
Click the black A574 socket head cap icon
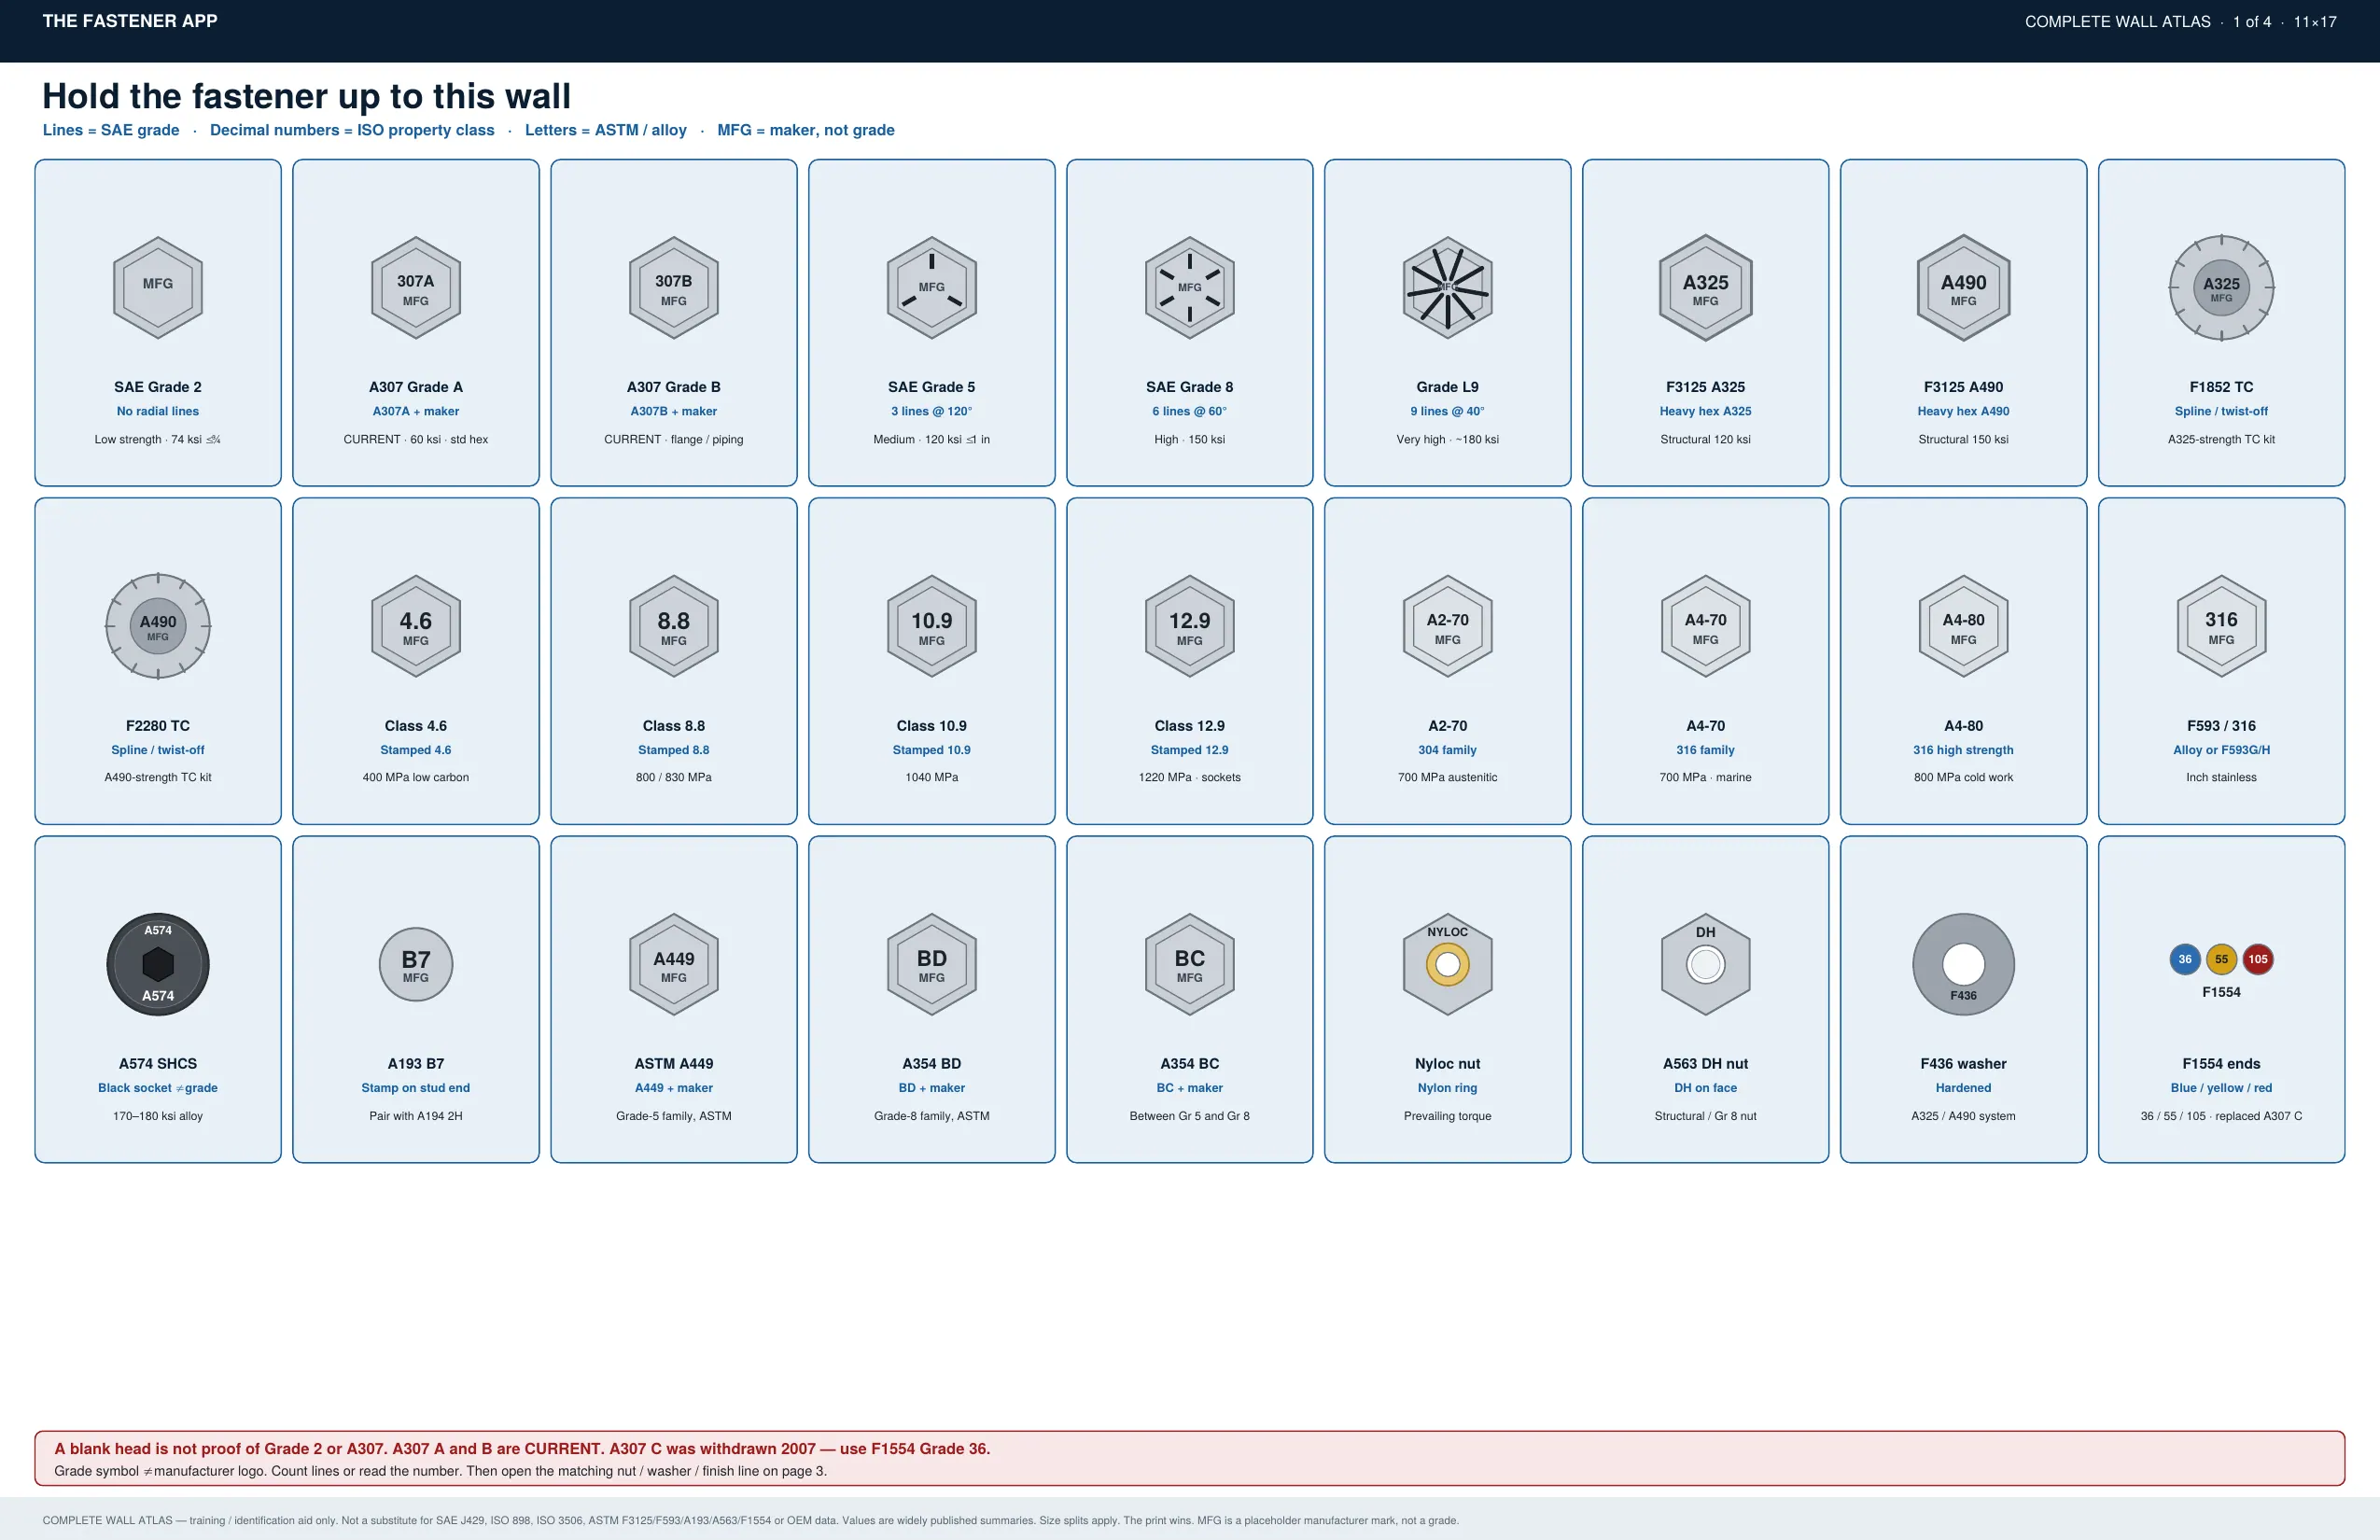pyautogui.click(x=158, y=964)
